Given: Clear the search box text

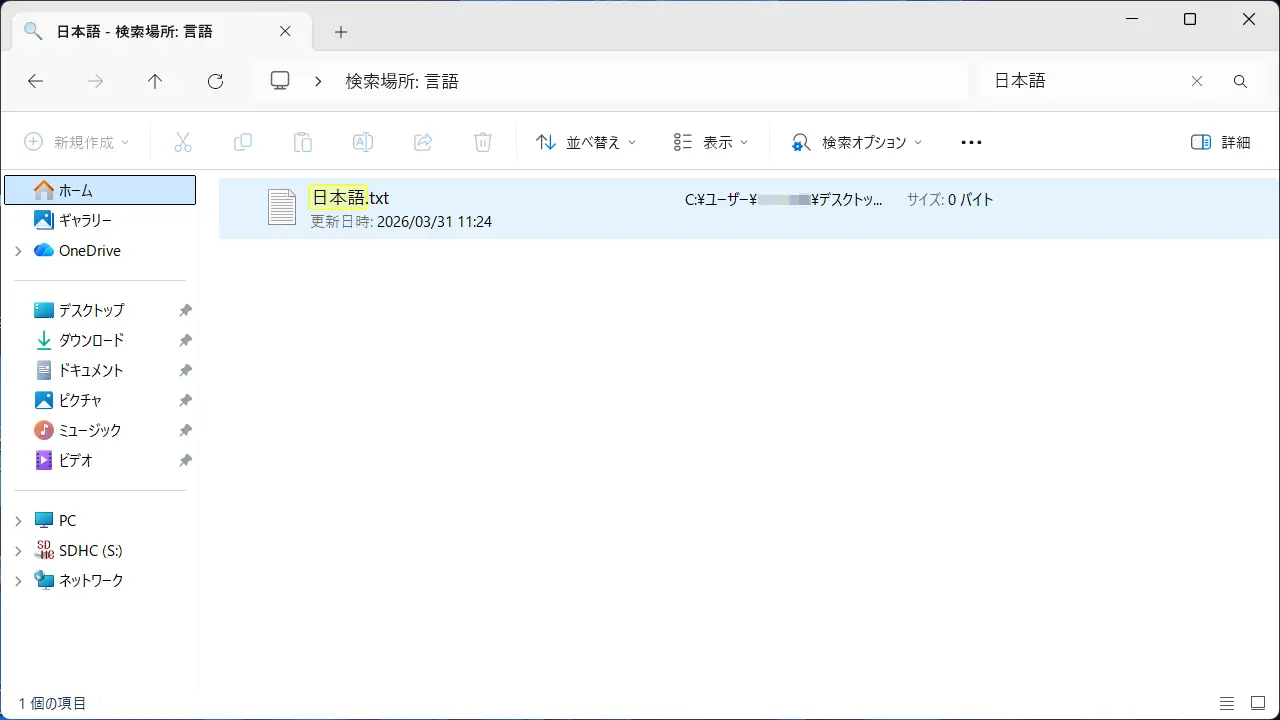Looking at the screenshot, I should point(1197,82).
